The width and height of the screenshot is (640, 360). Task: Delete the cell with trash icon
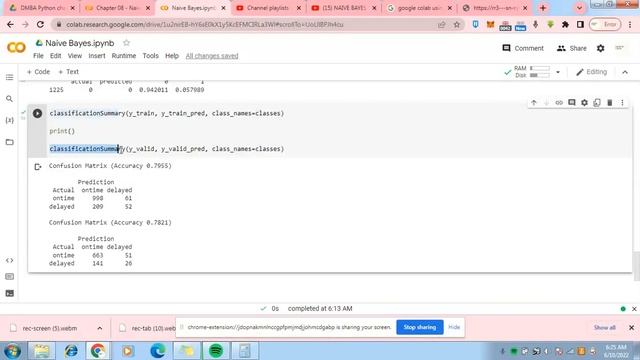pos(609,103)
